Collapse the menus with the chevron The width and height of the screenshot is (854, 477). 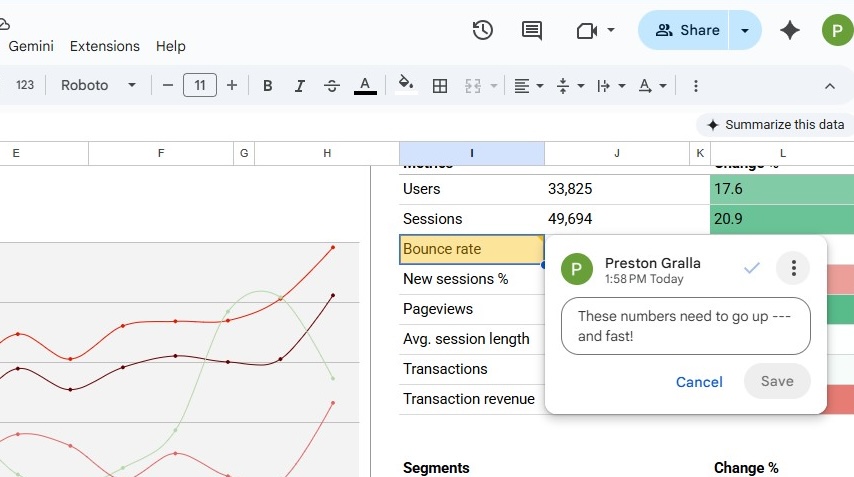coord(829,86)
